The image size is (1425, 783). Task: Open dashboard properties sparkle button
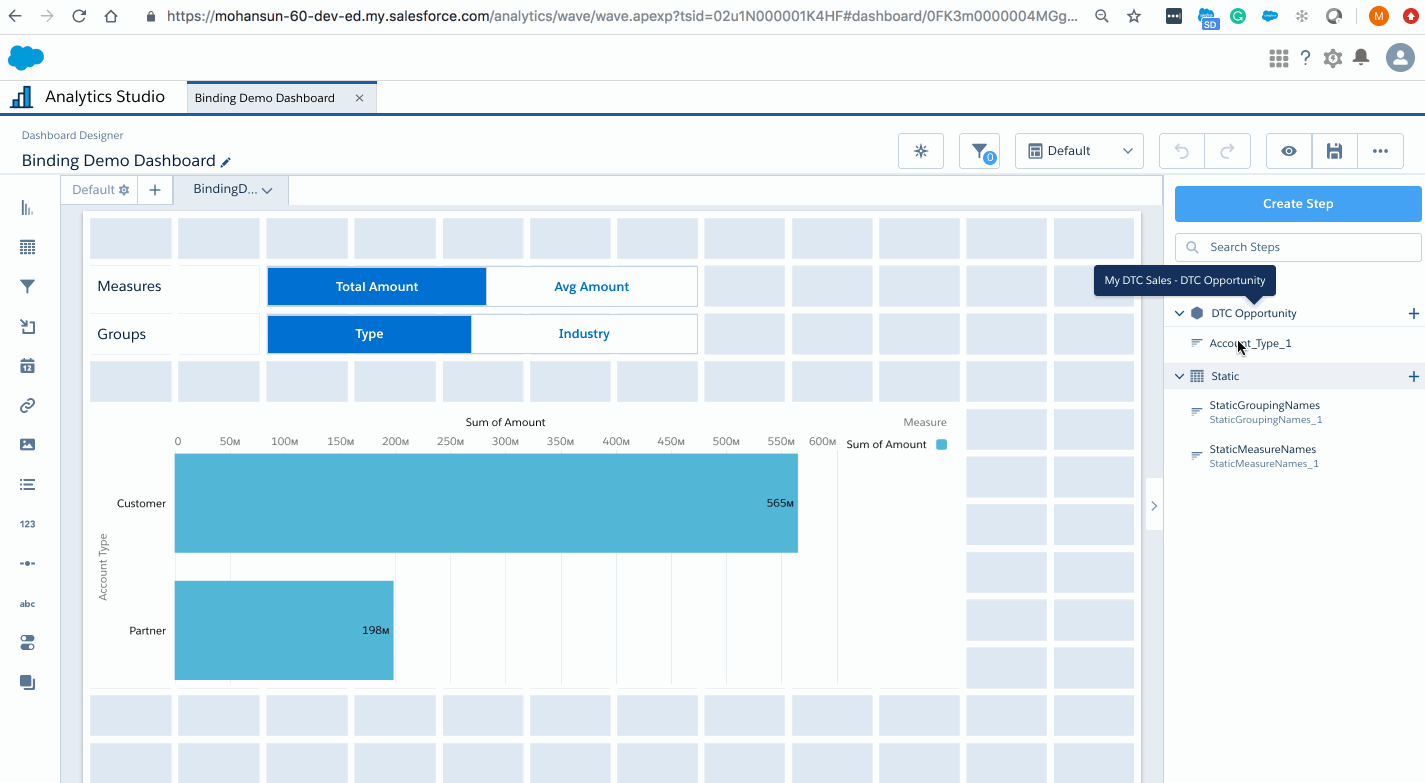pyautogui.click(x=921, y=151)
